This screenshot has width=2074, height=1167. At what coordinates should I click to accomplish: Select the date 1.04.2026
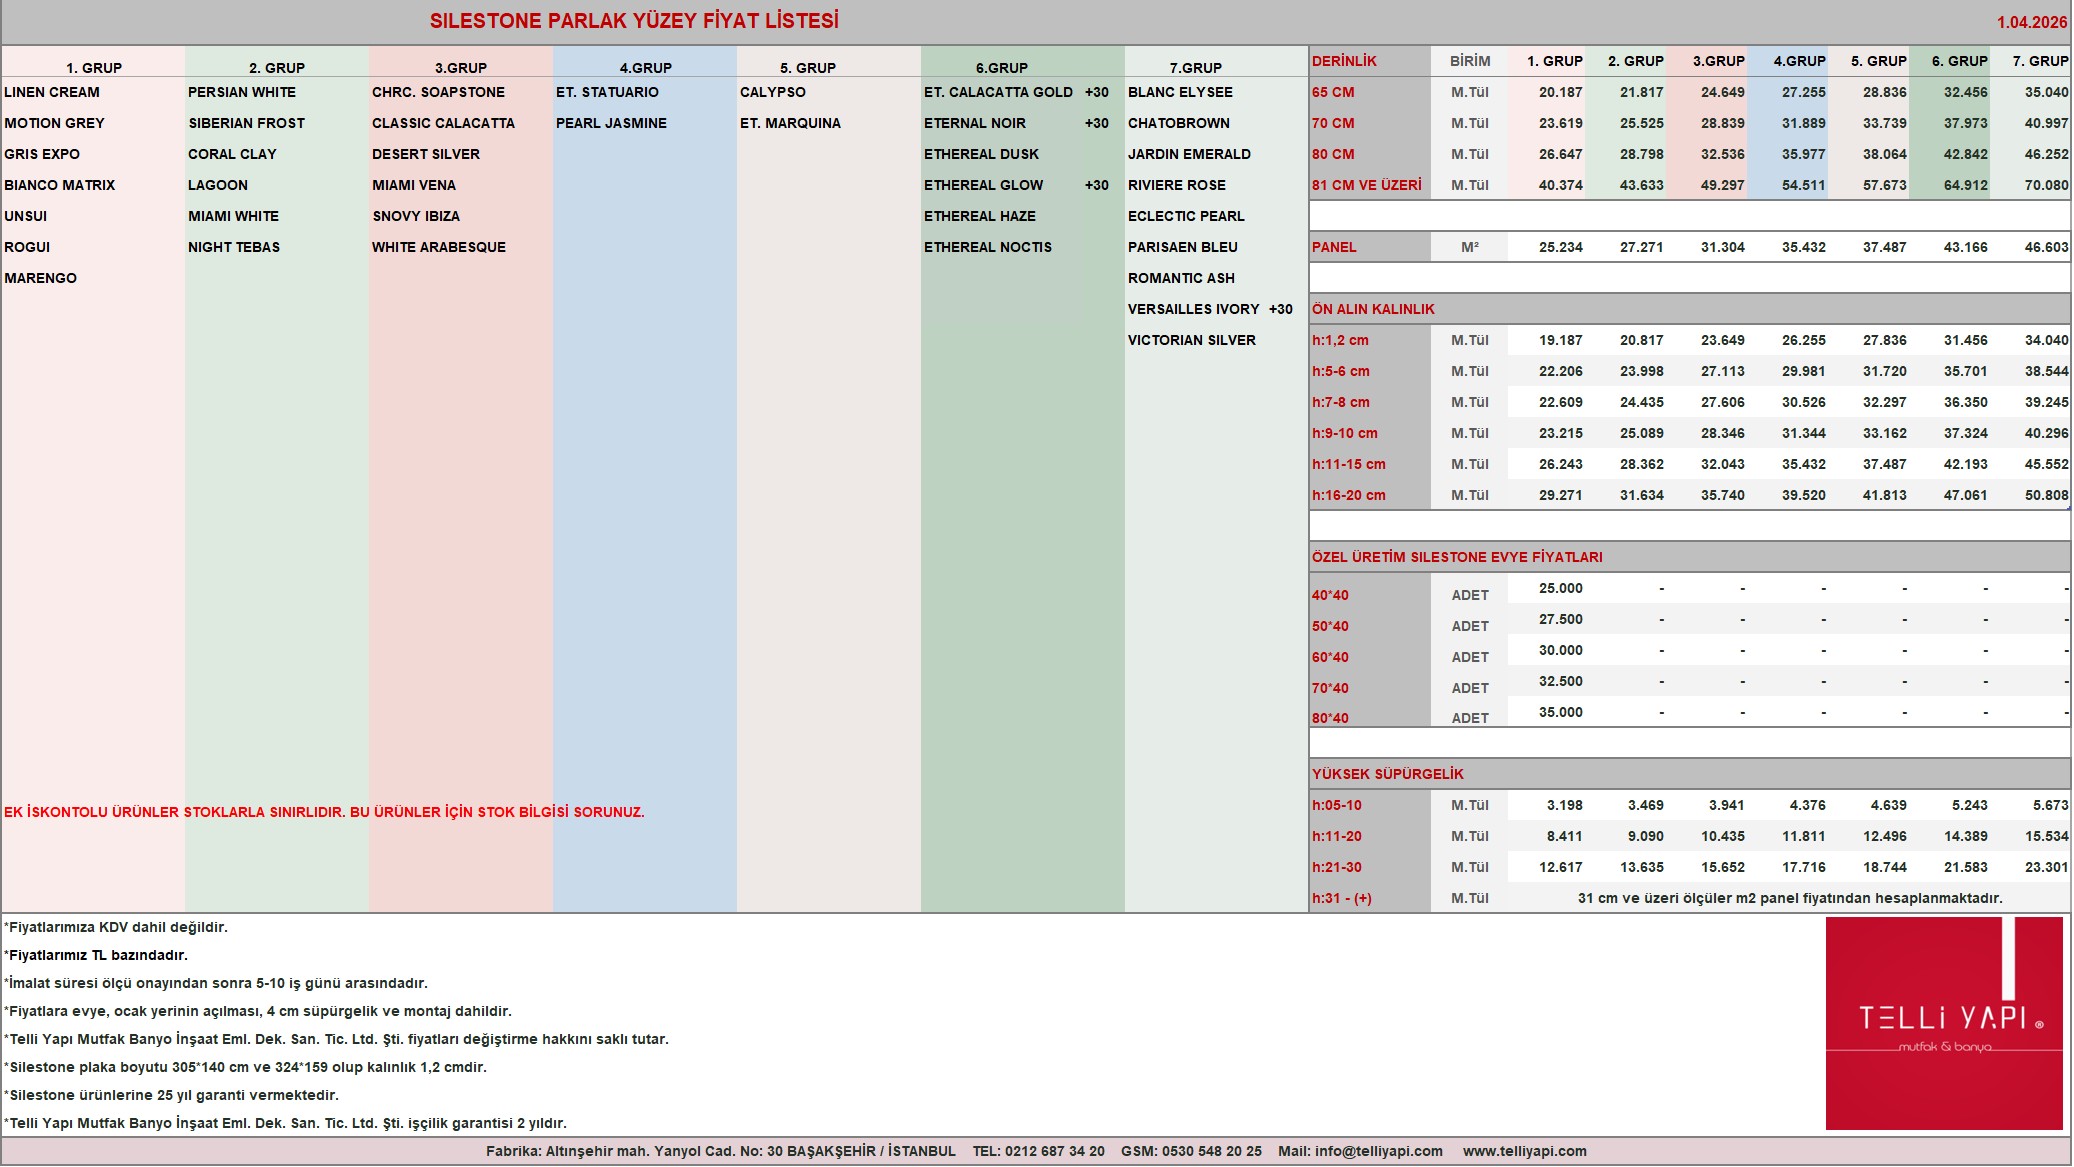[x=2032, y=22]
